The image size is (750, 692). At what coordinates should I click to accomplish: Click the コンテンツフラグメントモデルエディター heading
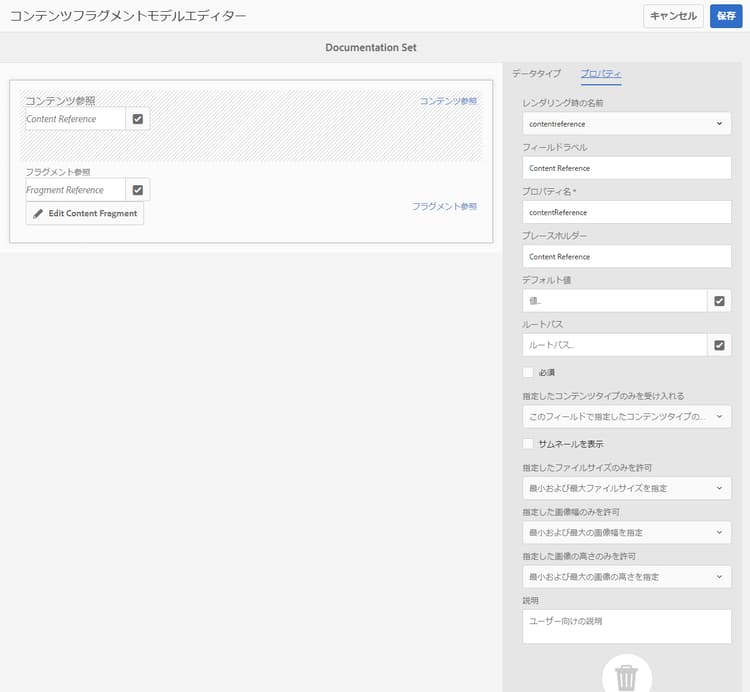pyautogui.click(x=128, y=16)
